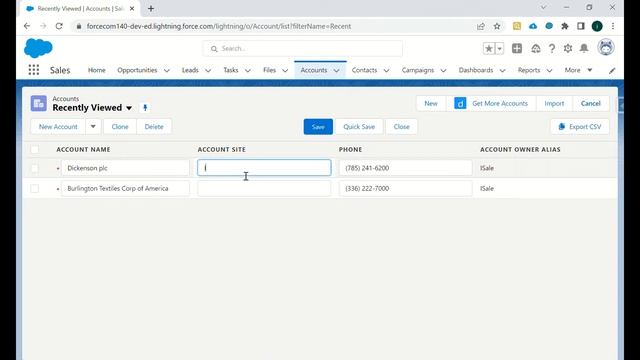Click the edit navigation pencil icon

point(612,70)
